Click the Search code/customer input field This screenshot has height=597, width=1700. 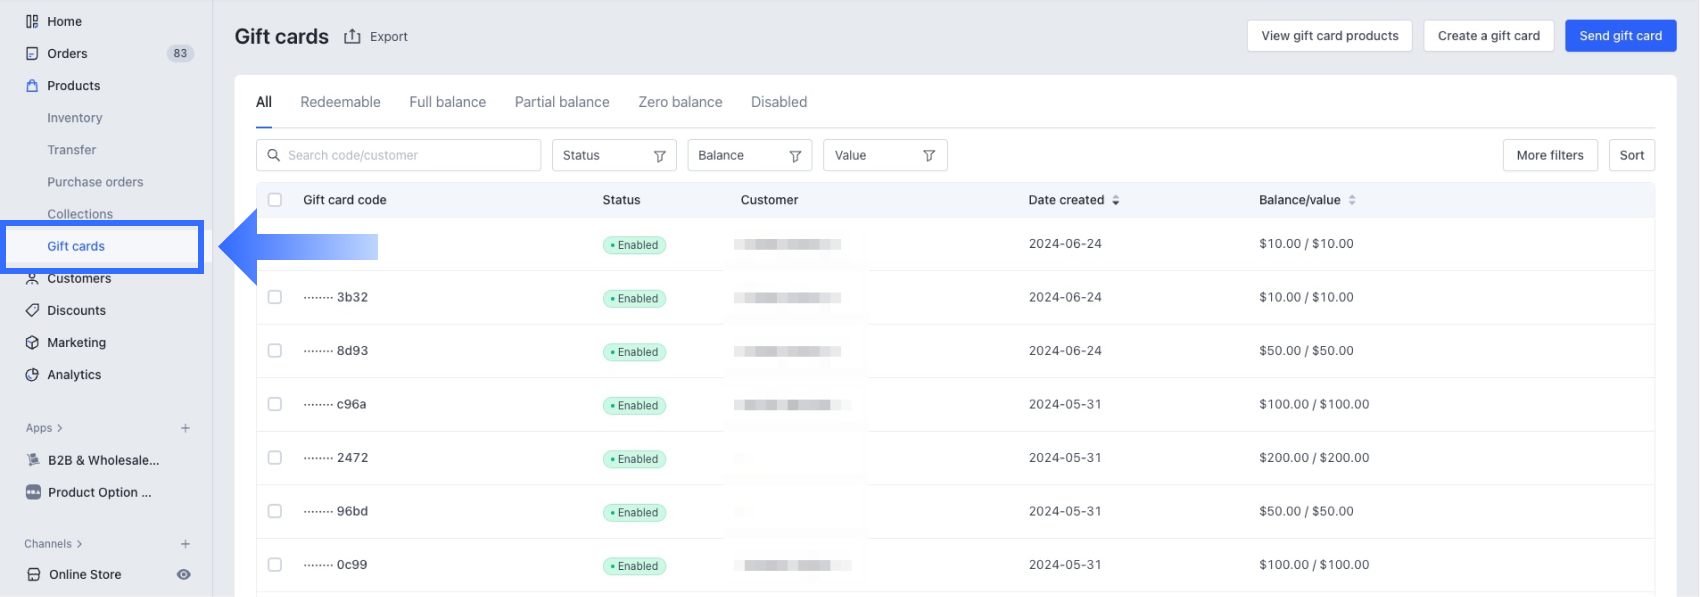pos(410,155)
